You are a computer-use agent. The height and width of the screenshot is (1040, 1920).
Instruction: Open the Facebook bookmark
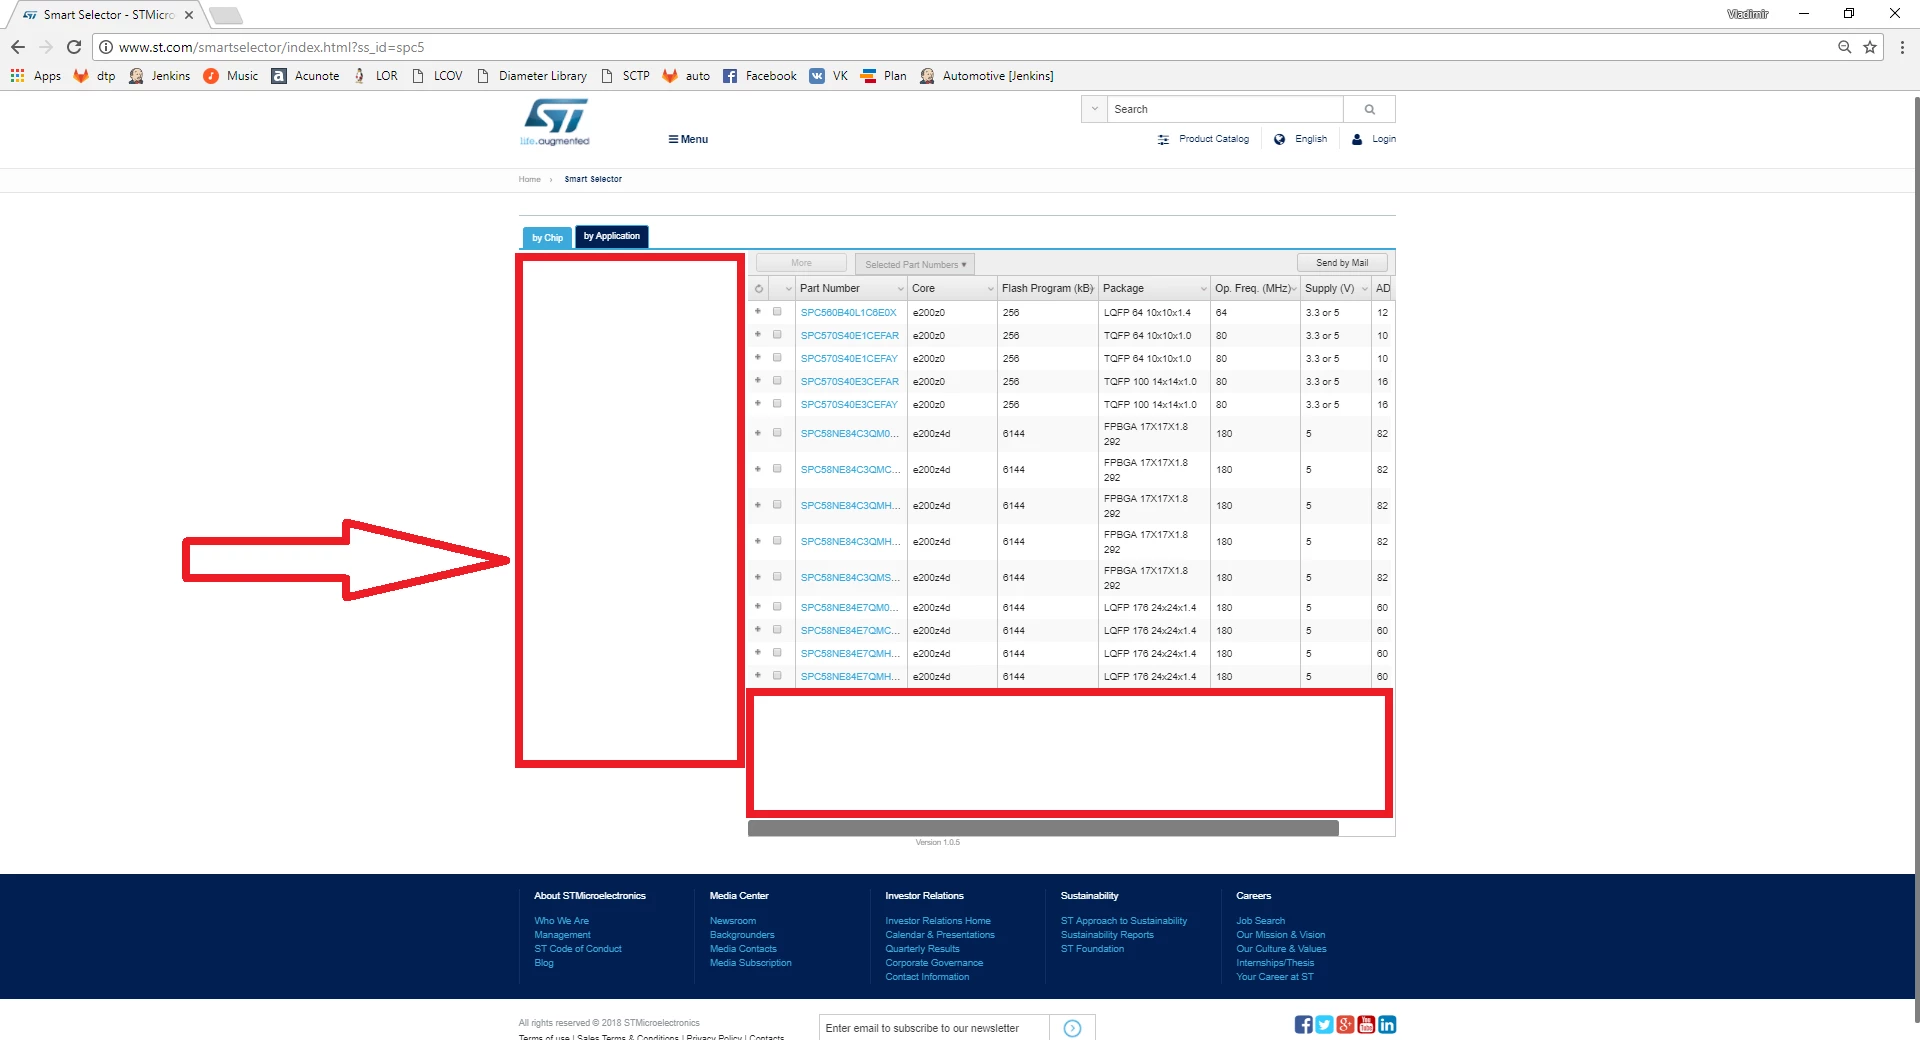(x=759, y=76)
